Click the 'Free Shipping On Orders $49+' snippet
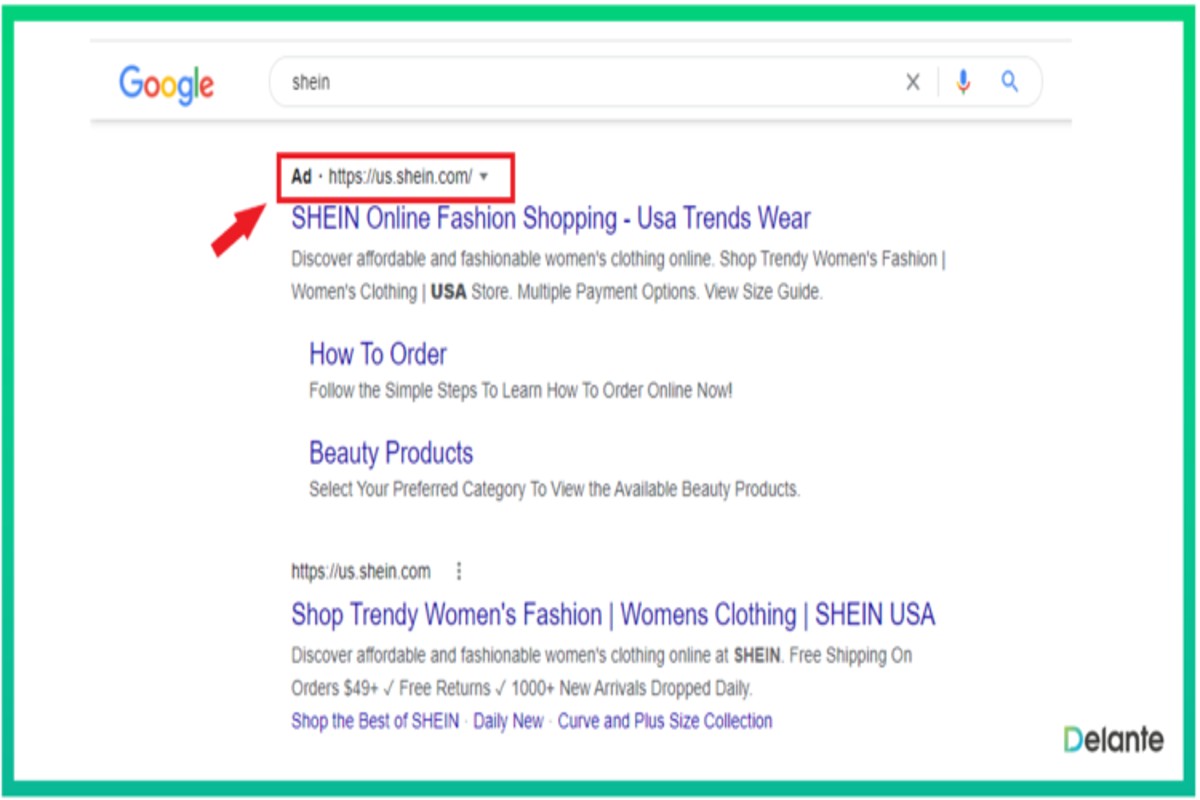The width and height of the screenshot is (1200, 800). (601, 672)
